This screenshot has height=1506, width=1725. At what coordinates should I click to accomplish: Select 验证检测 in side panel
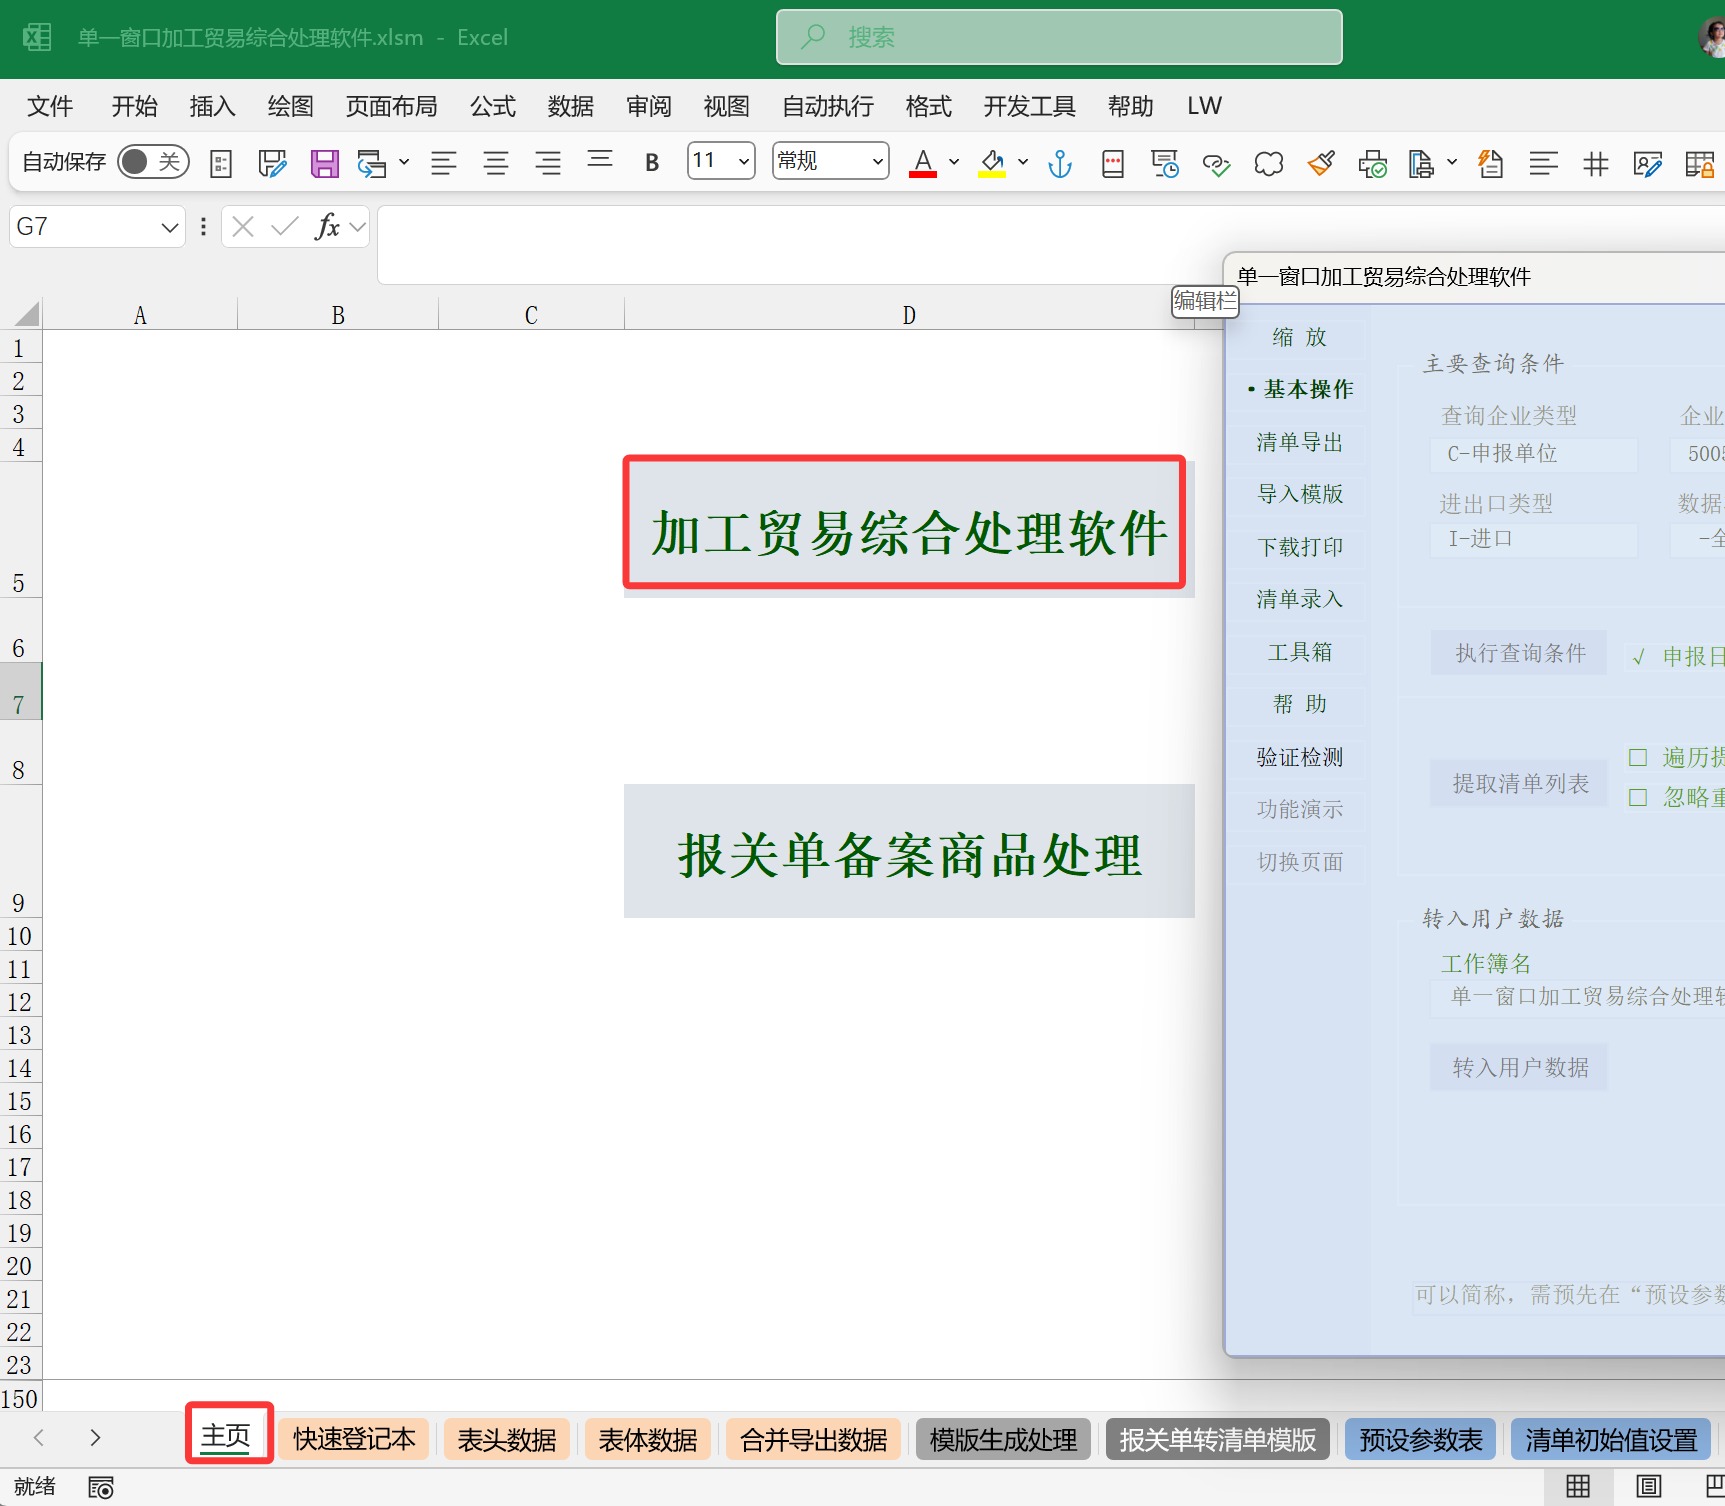pyautogui.click(x=1299, y=757)
